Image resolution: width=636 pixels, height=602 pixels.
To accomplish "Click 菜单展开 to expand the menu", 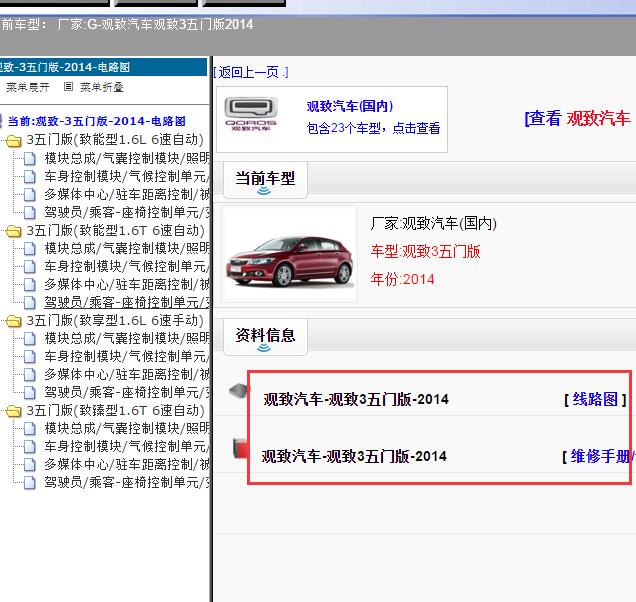I will (28, 87).
